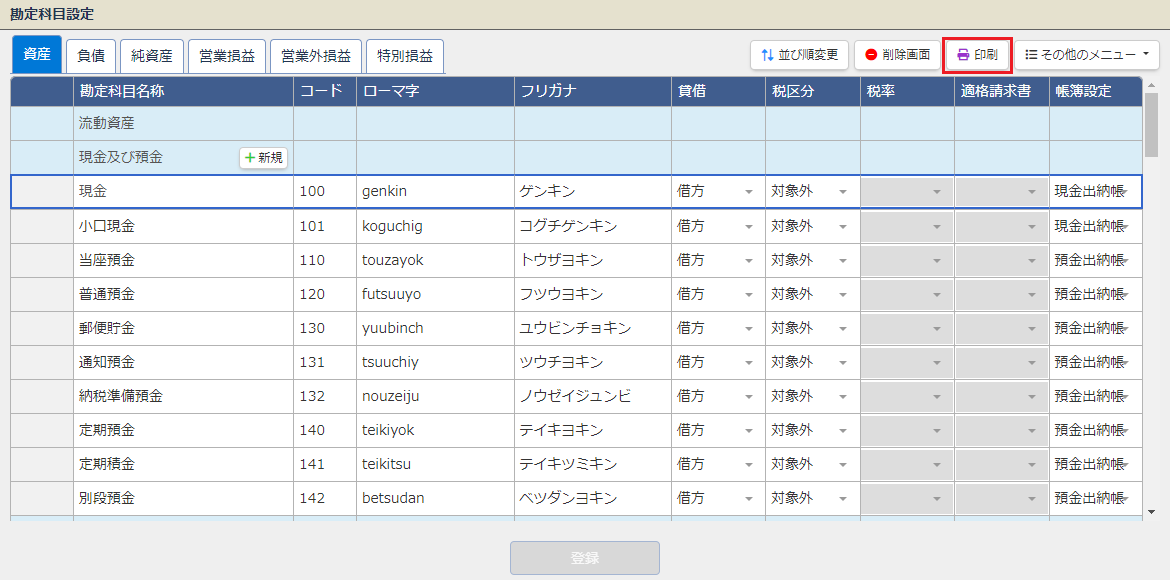Open the 営業外損益 tab

point(315,57)
